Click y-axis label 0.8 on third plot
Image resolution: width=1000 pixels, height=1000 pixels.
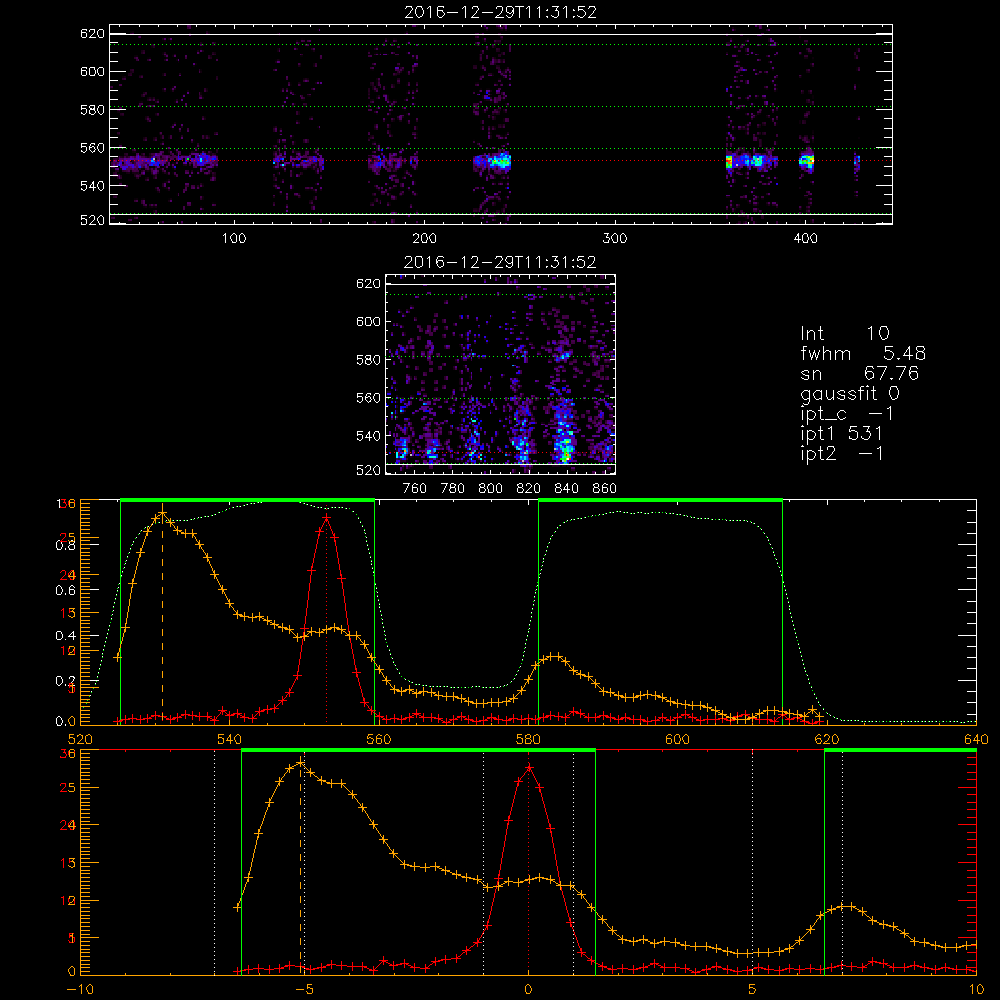pyautogui.click(x=65, y=545)
